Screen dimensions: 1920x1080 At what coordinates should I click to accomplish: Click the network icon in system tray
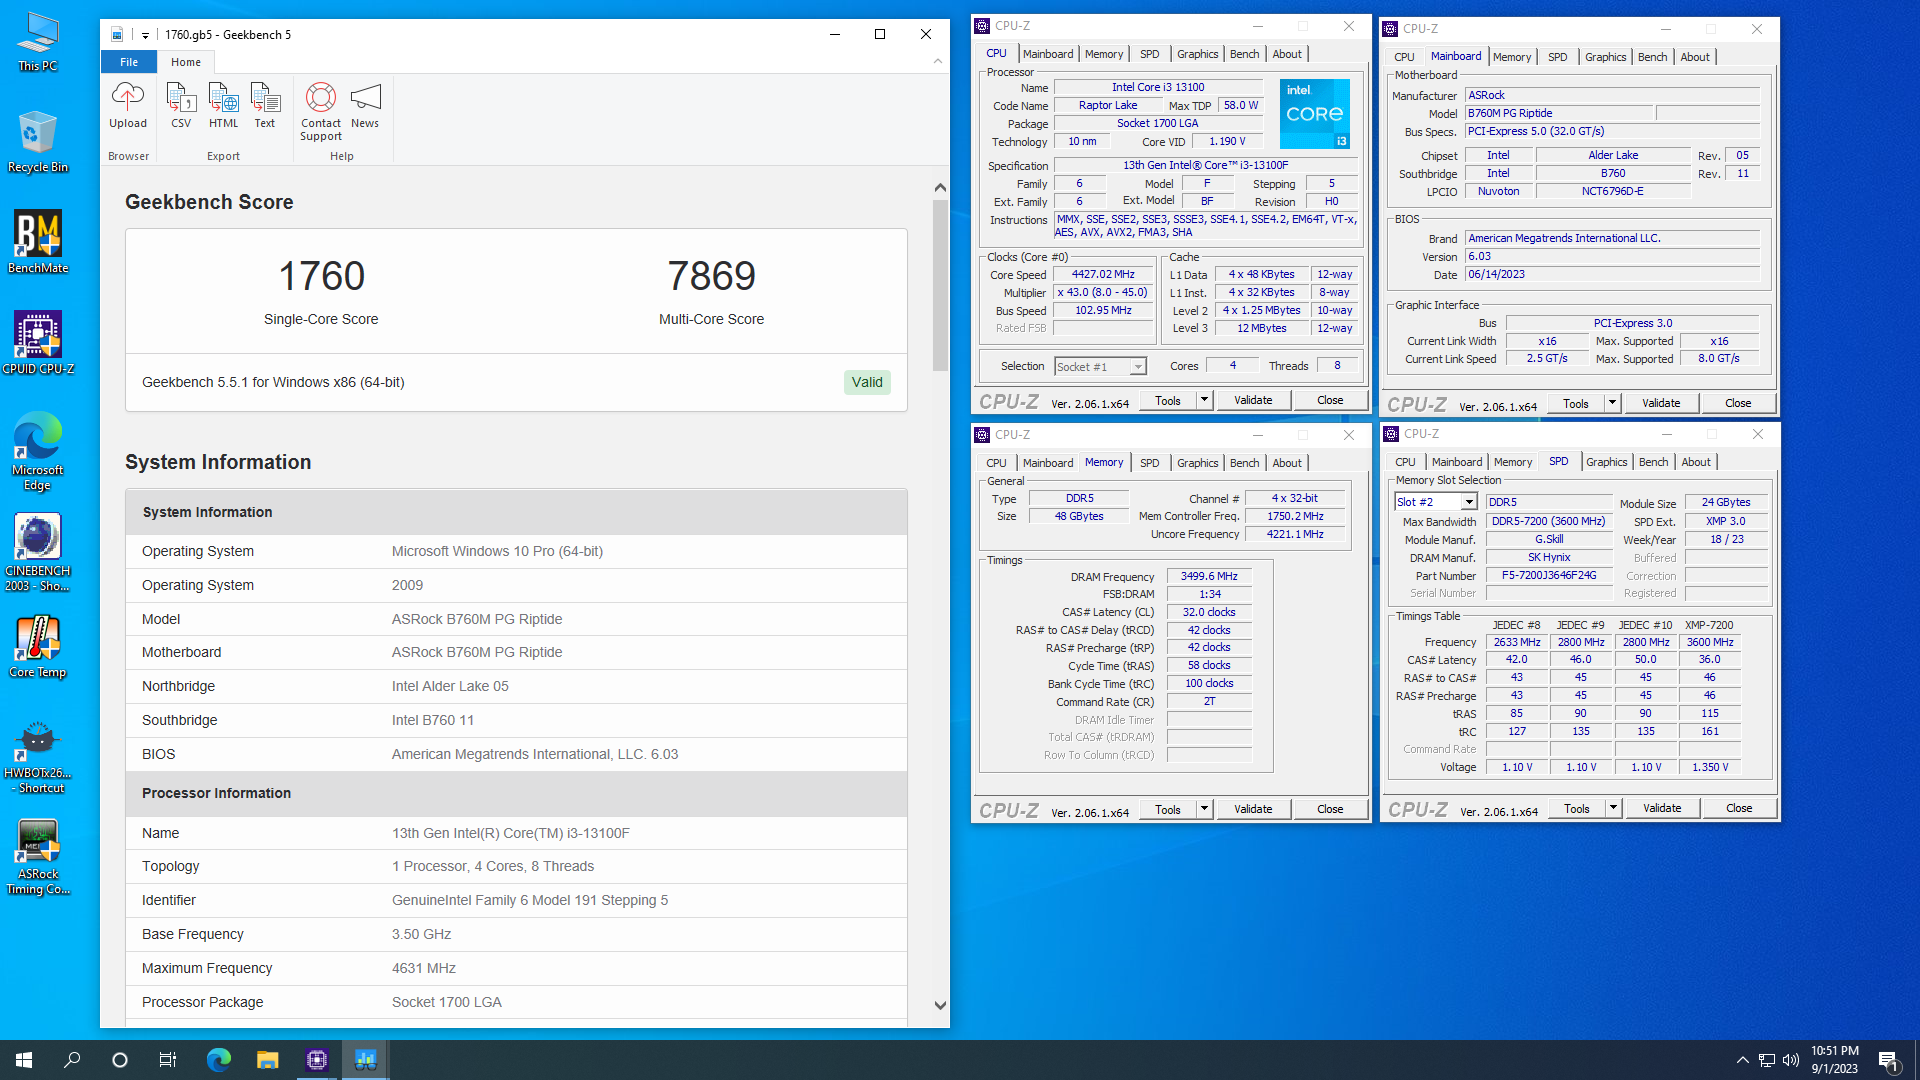1767,1060
